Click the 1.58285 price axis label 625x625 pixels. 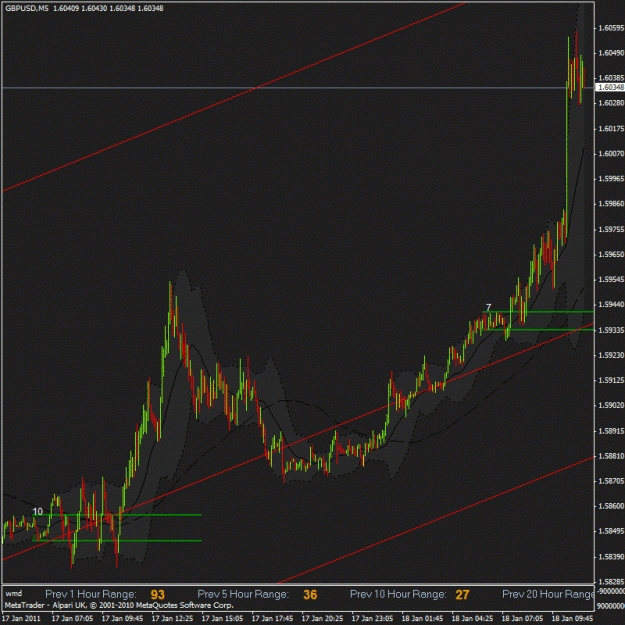[611, 582]
